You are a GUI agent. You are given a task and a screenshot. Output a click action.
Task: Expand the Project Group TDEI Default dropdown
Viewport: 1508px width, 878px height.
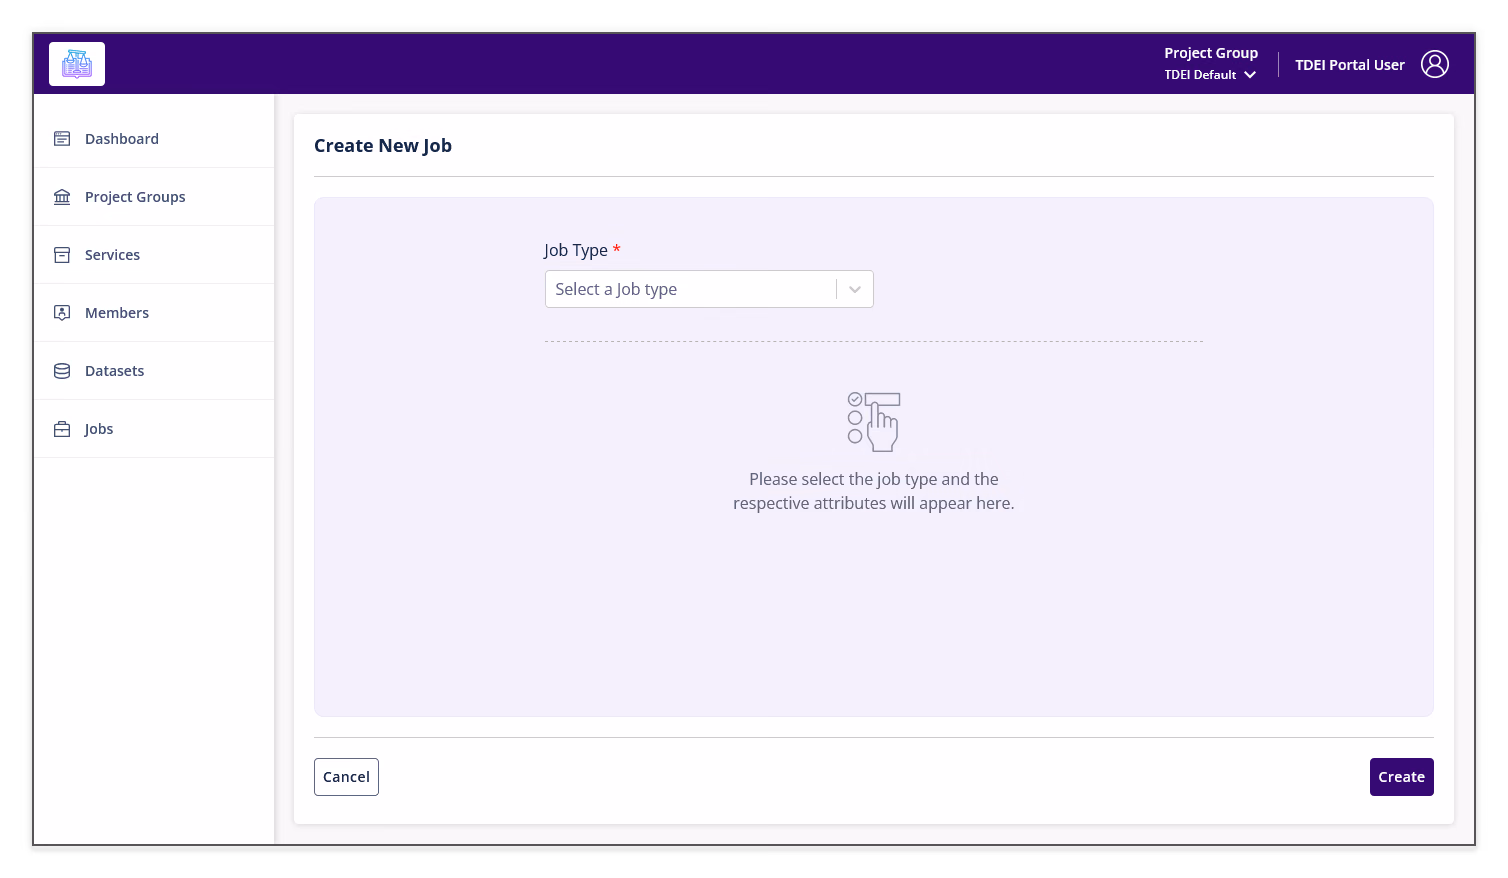pyautogui.click(x=1210, y=64)
